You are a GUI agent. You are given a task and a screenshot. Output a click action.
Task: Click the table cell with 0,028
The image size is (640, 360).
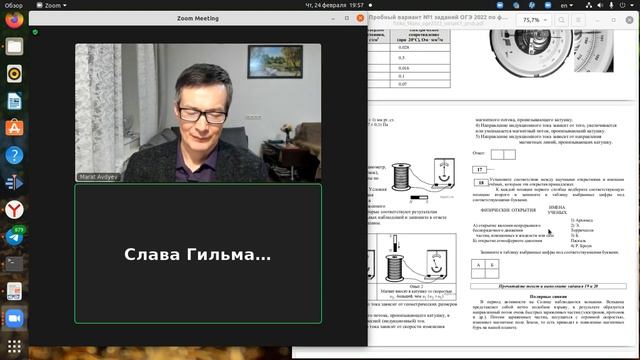click(x=420, y=47)
